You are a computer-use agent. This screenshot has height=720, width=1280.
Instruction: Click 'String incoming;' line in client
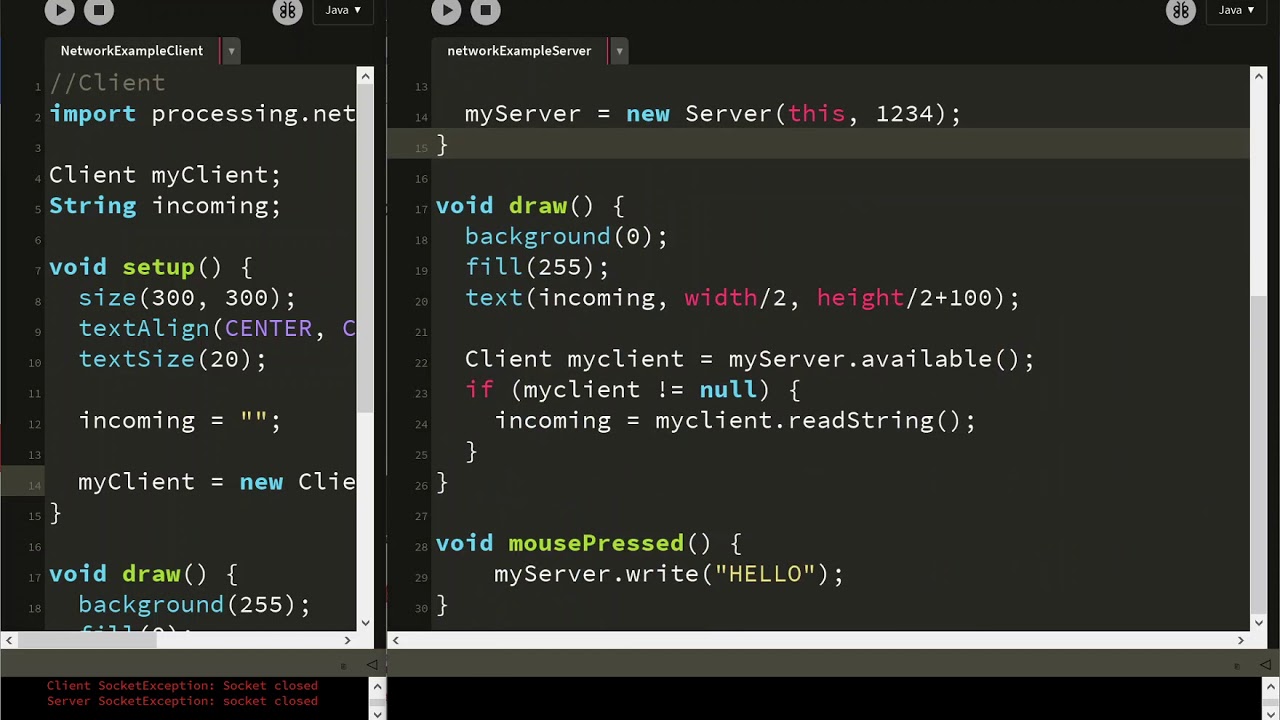coord(165,206)
